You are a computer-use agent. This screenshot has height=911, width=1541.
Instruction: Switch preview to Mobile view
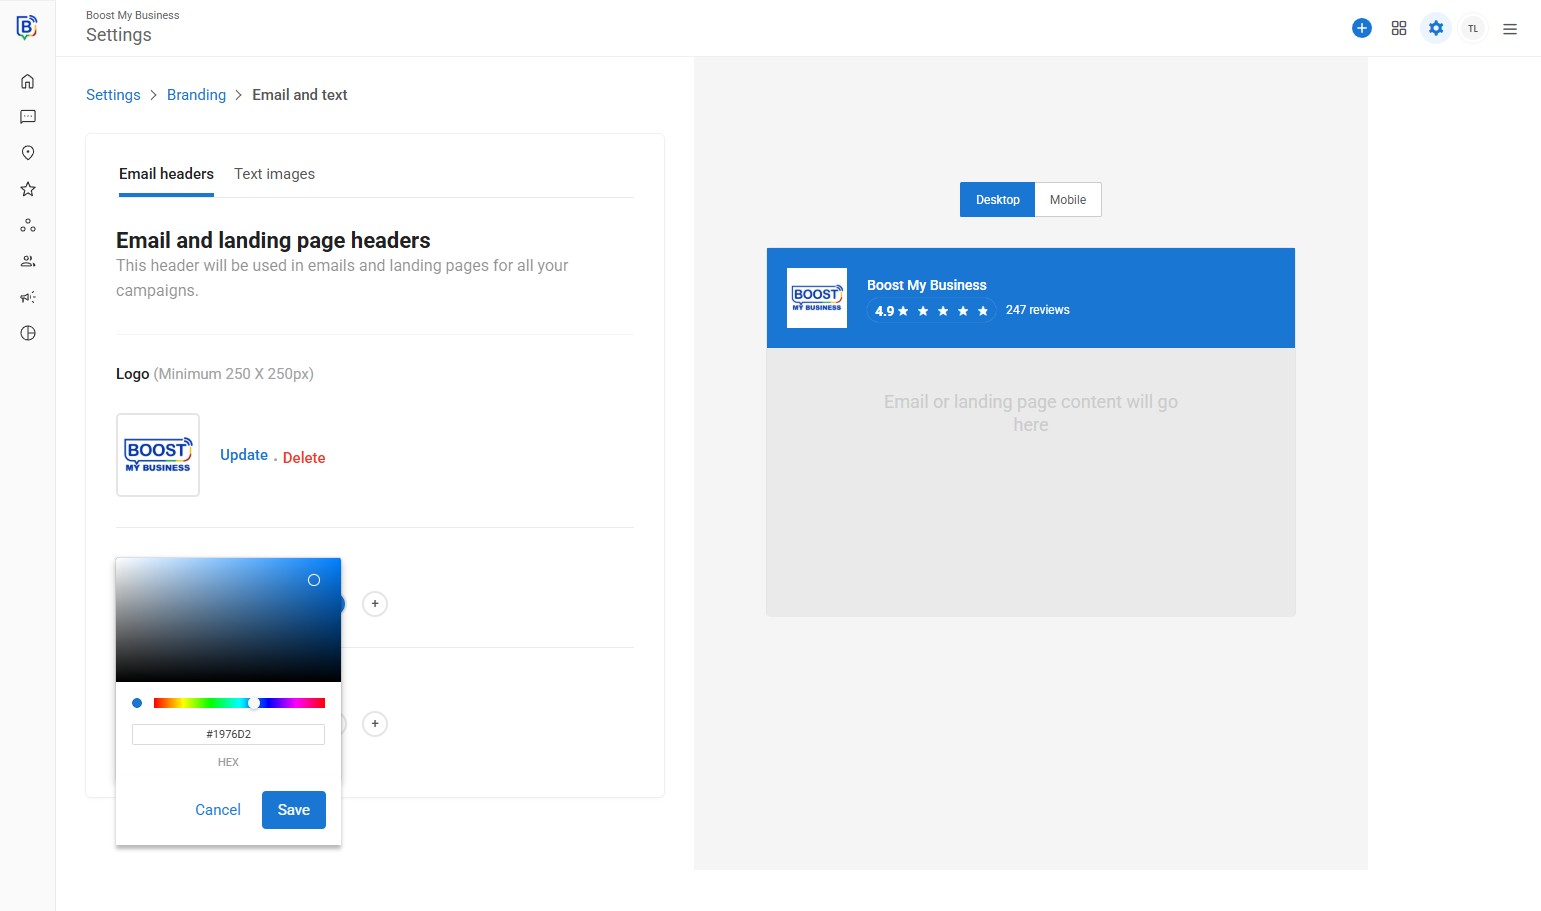(1067, 200)
